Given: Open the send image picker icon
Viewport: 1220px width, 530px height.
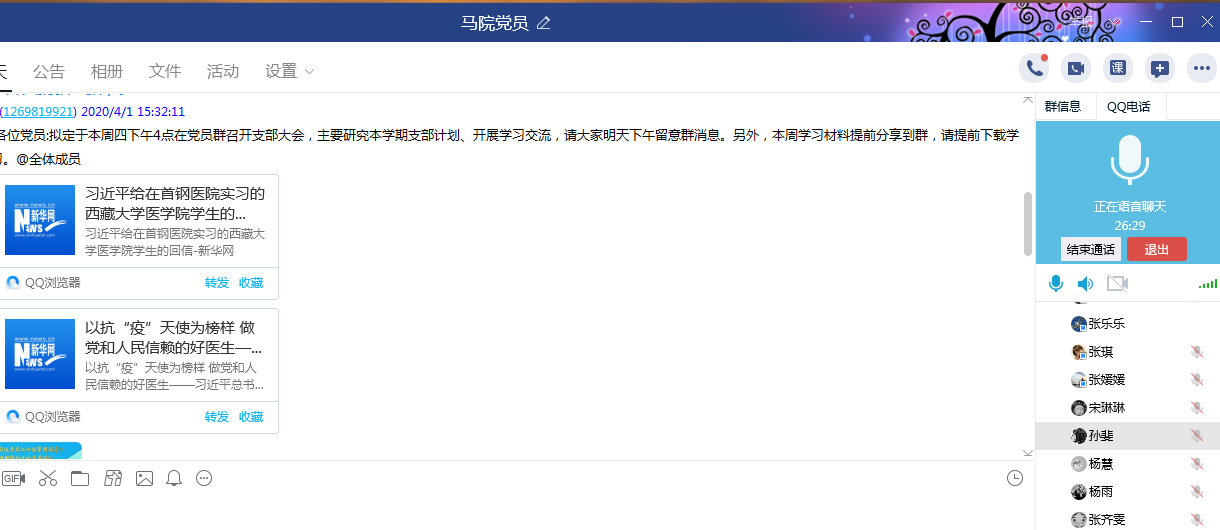Looking at the screenshot, I should click(144, 478).
